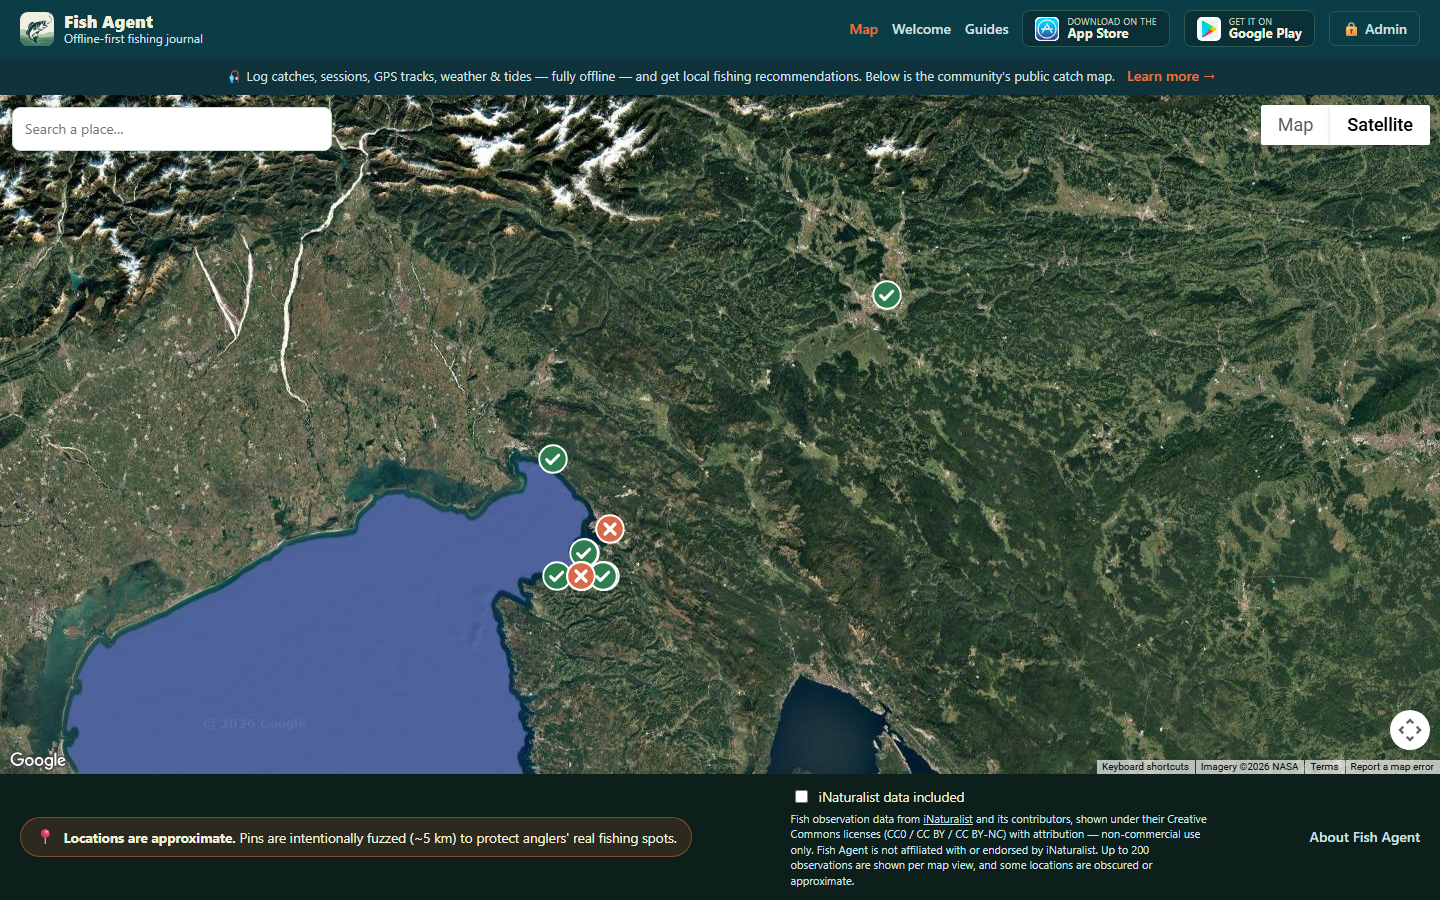Open the iNaturalist hyperlink
Screen dimensions: 1440x900
(x=948, y=819)
